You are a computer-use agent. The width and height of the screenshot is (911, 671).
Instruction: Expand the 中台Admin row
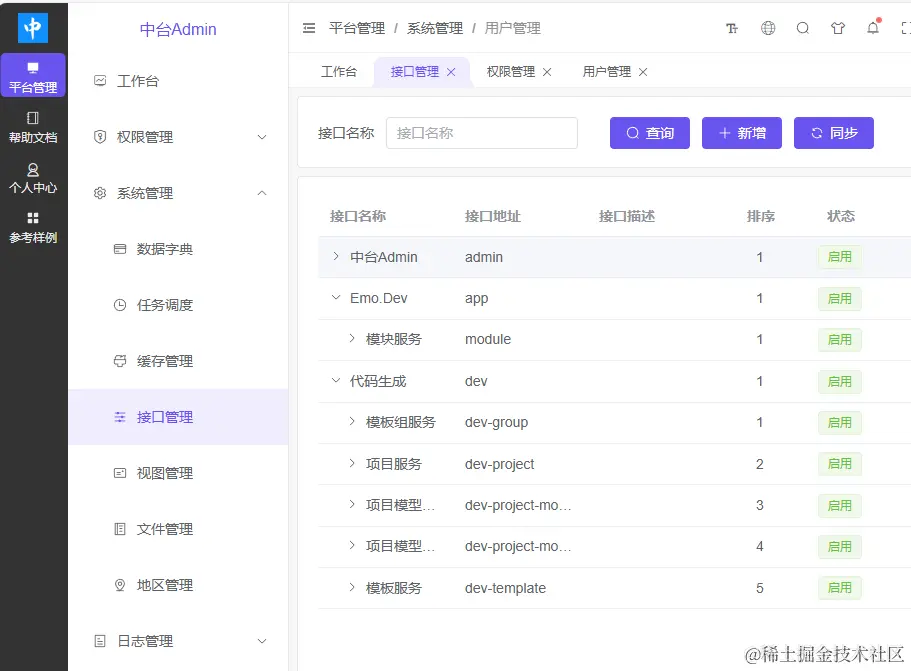[335, 256]
